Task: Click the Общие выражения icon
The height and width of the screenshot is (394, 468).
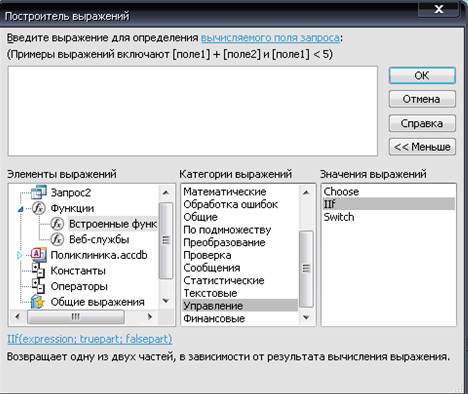Action: click(x=38, y=302)
